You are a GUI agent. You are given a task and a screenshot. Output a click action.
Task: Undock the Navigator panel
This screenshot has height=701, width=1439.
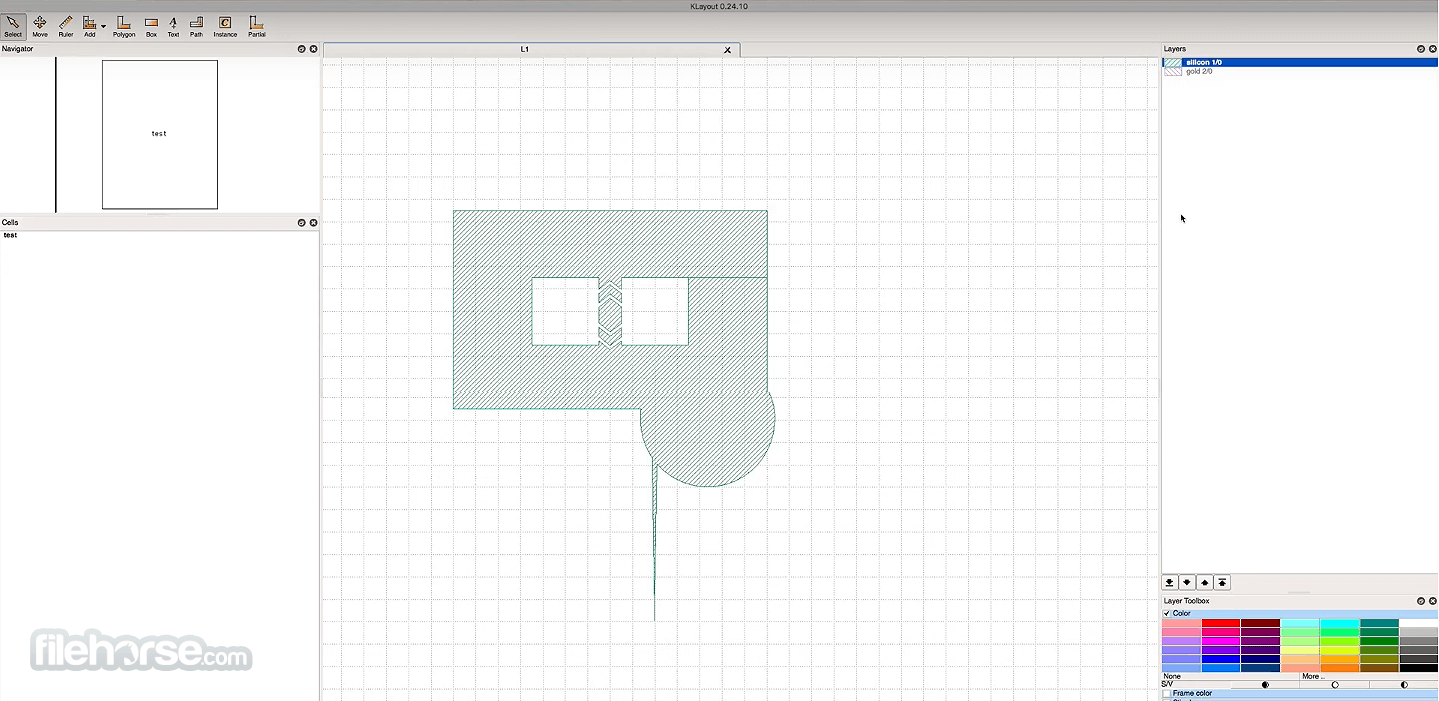point(302,49)
